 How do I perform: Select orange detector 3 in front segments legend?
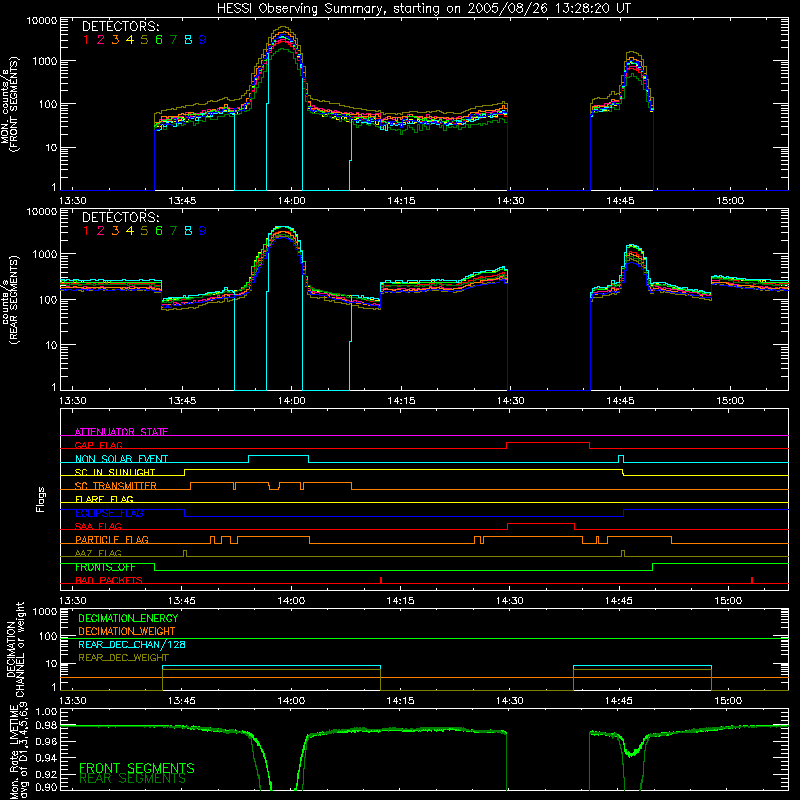(115, 40)
